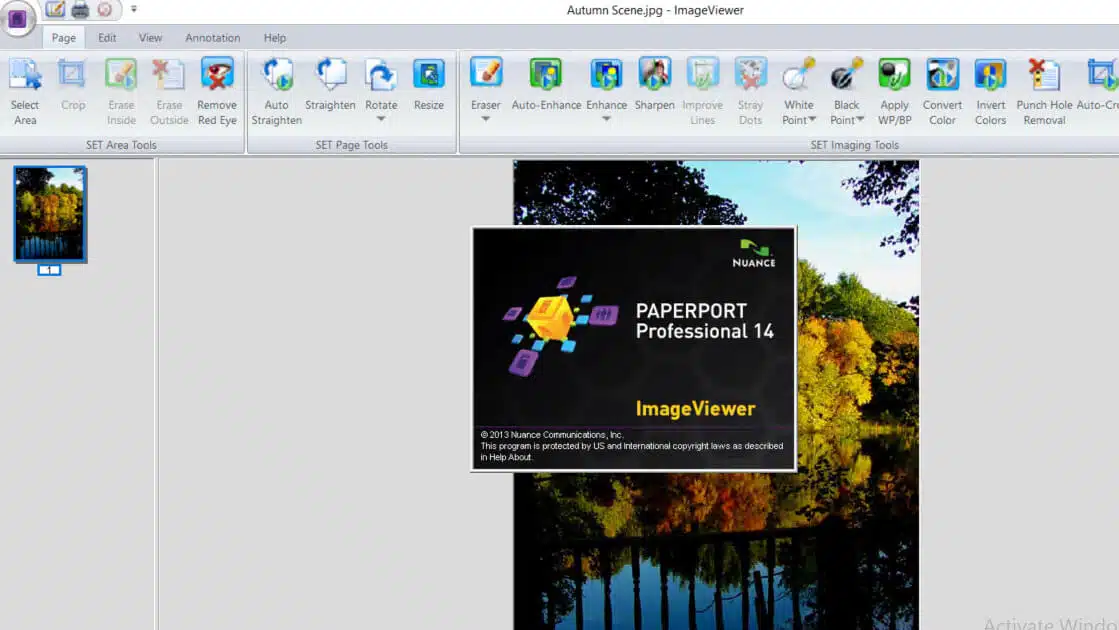Expand the Enhance dropdown arrow

click(607, 119)
